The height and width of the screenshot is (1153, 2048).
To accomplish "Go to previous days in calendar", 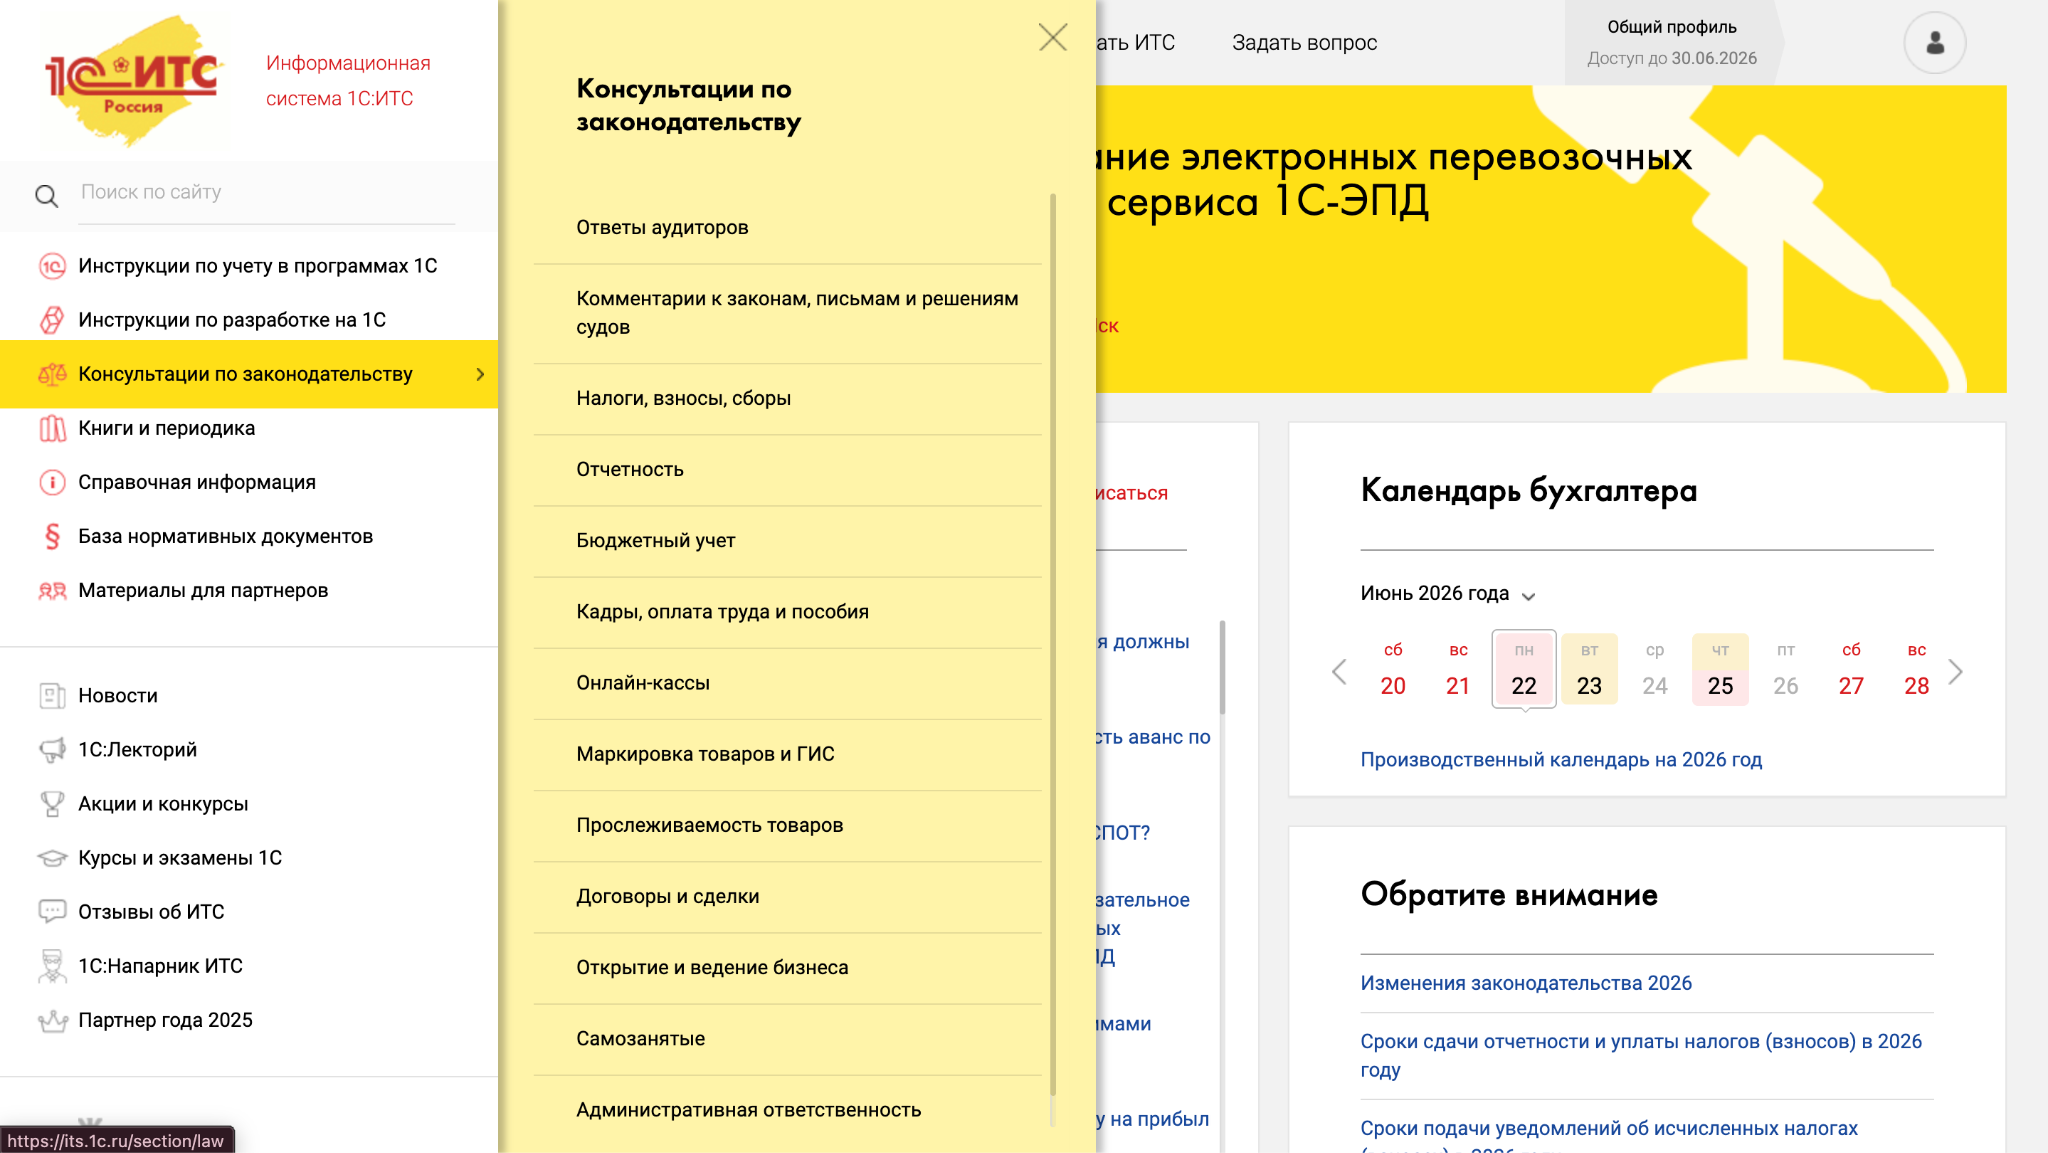I will click(1339, 672).
